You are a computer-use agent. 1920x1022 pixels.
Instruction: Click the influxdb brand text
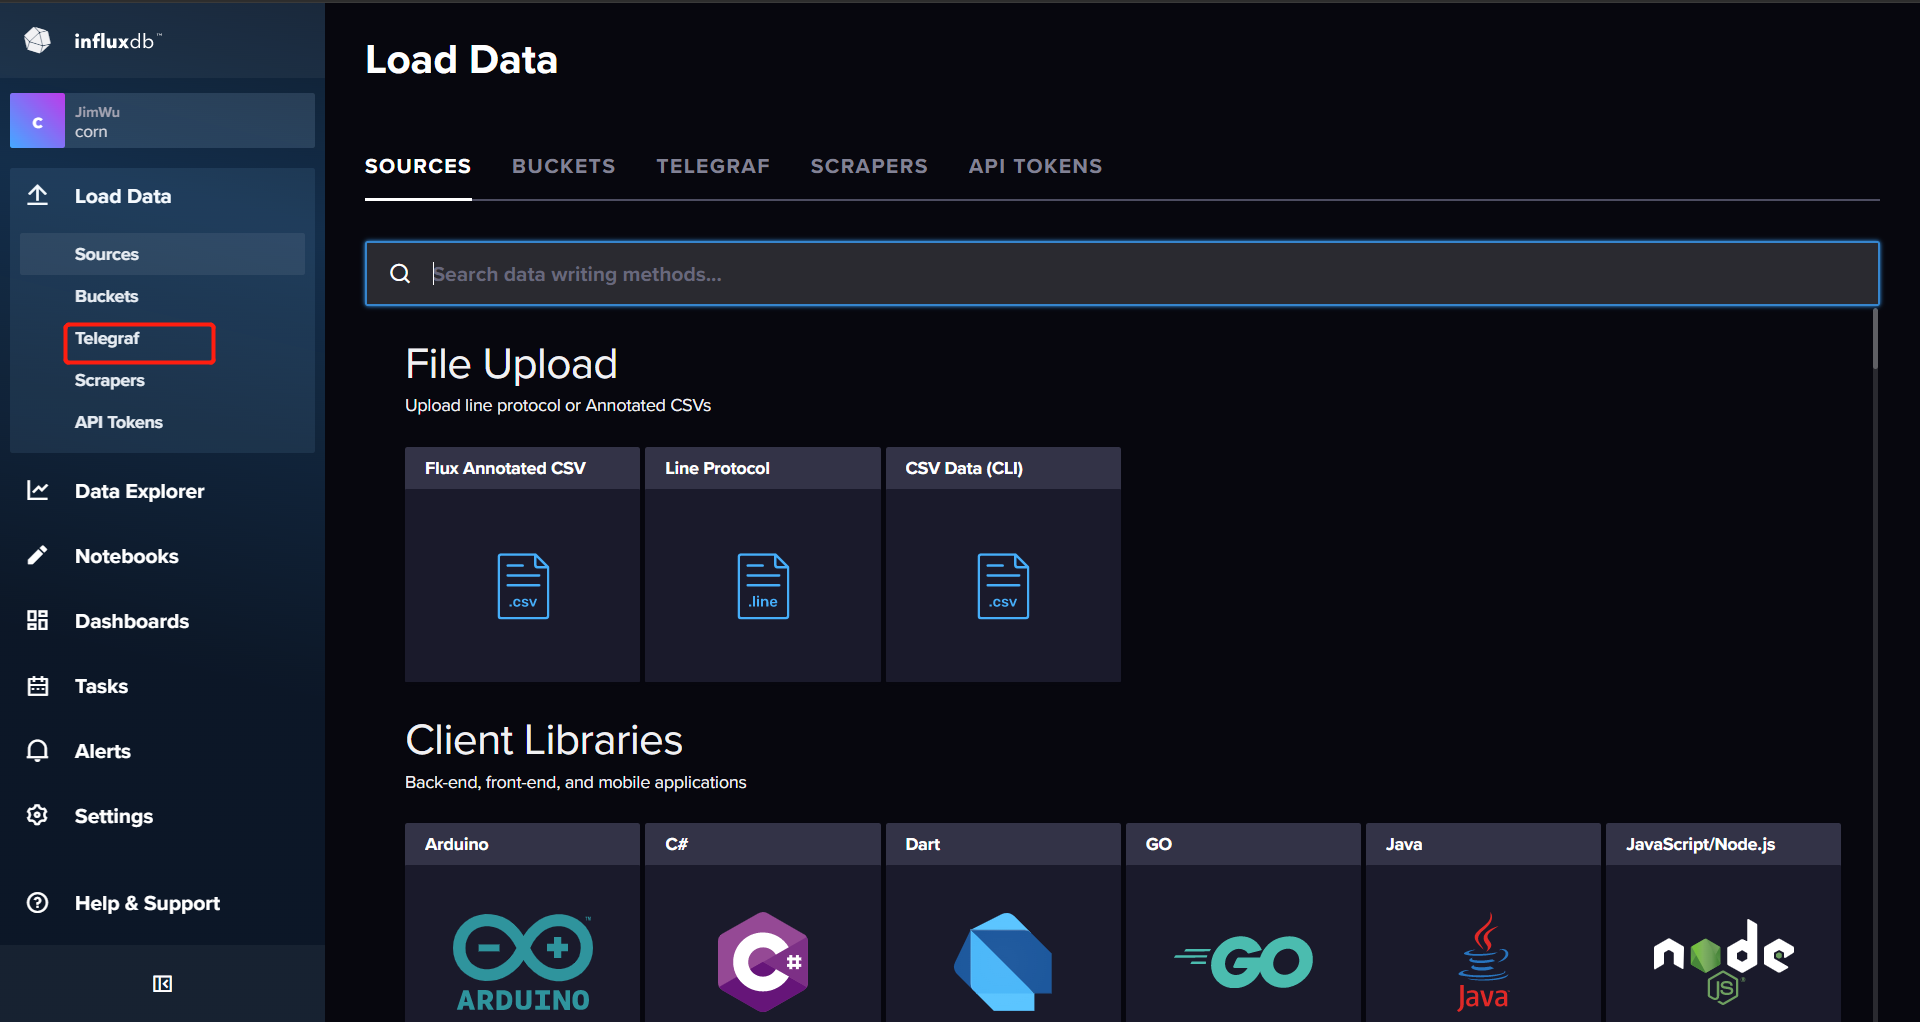point(117,41)
